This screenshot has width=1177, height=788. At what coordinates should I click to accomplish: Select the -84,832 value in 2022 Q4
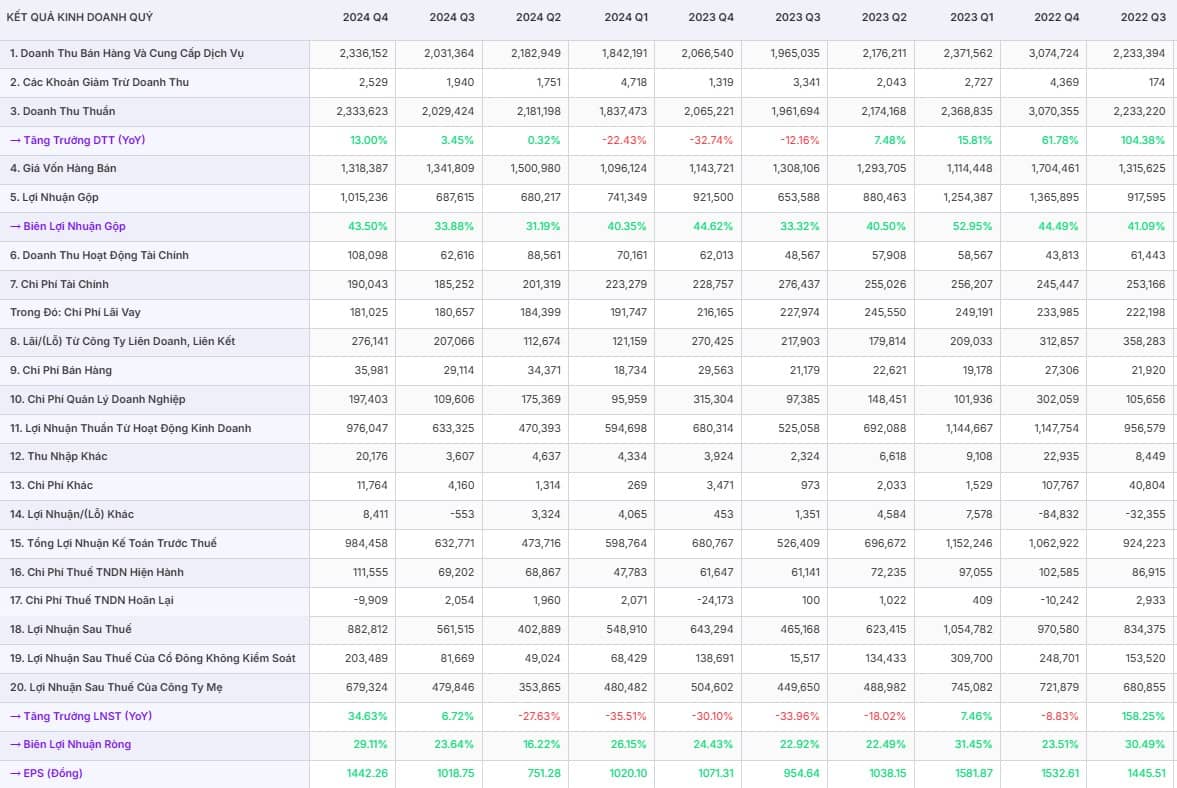(x=1059, y=515)
